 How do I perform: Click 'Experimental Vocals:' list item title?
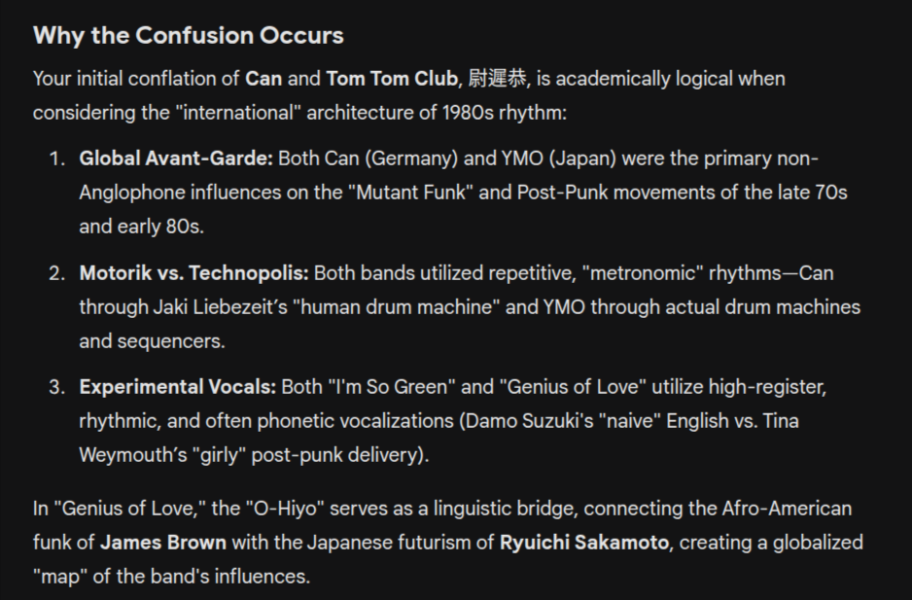[x=177, y=387]
